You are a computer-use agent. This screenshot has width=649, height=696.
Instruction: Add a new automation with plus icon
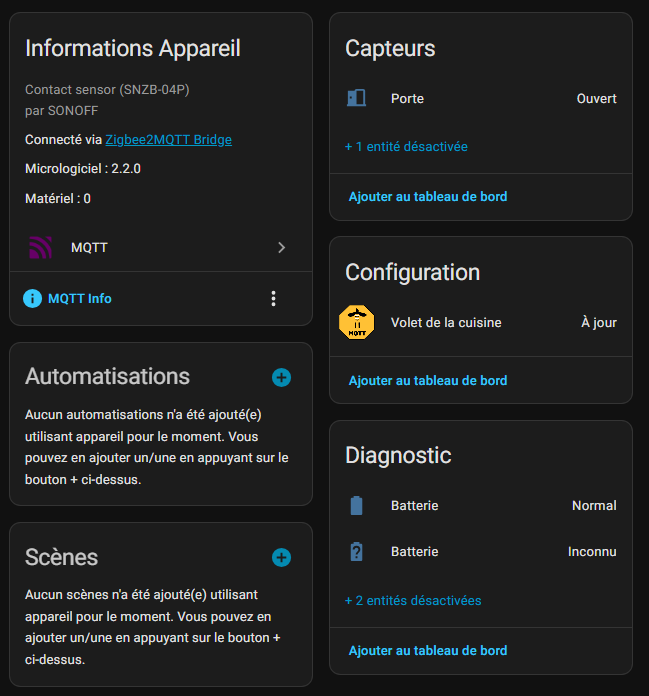point(281,377)
